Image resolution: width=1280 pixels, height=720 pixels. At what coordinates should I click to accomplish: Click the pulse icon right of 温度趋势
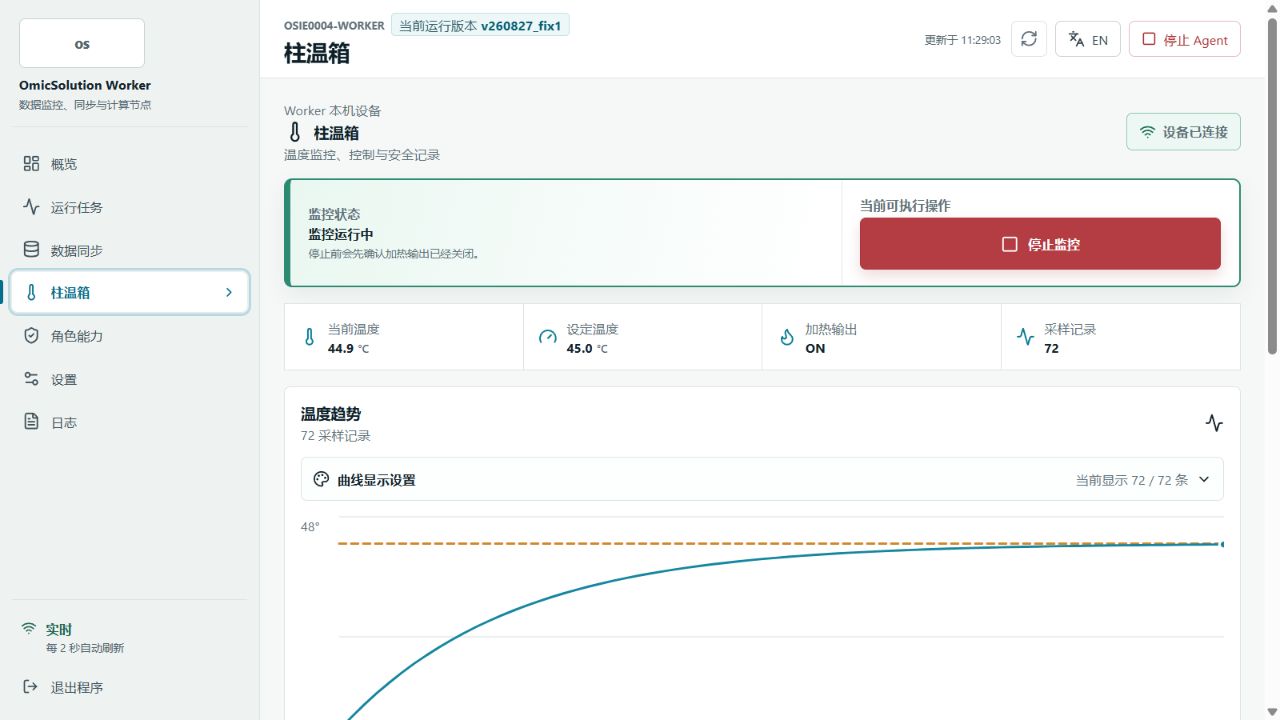pyautogui.click(x=1214, y=423)
